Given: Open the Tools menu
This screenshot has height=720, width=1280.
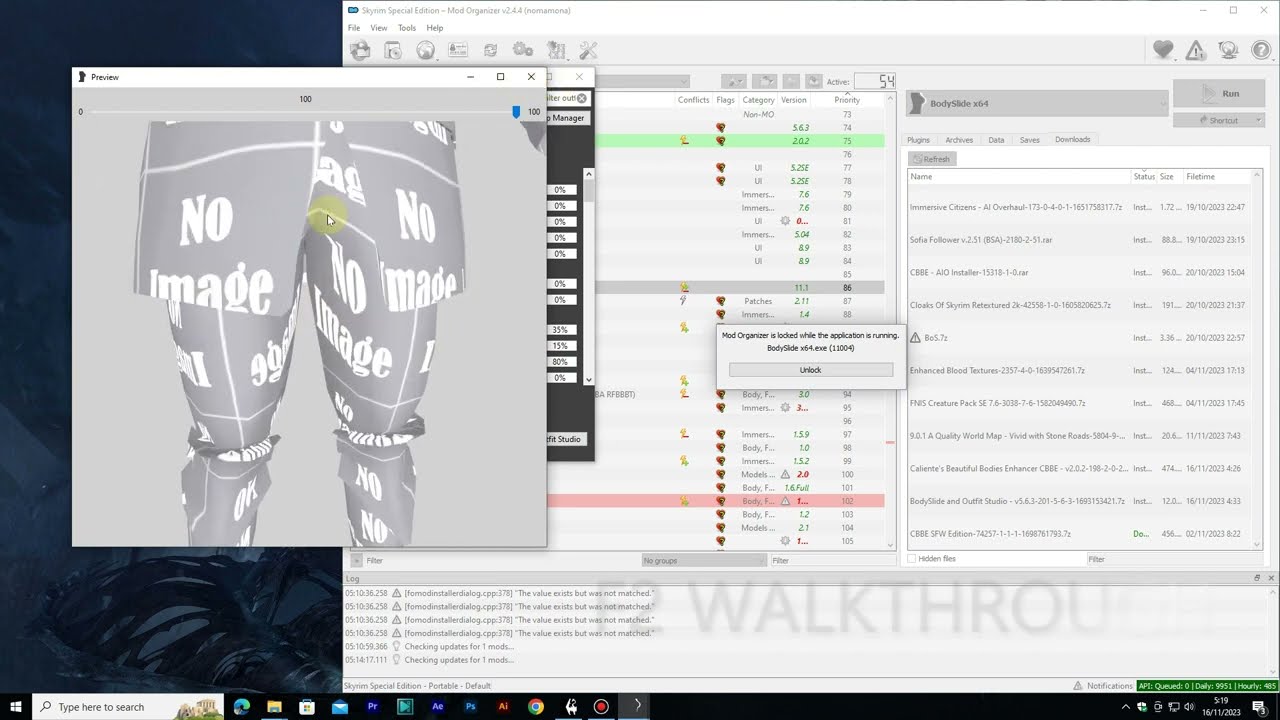Looking at the screenshot, I should coord(407,28).
